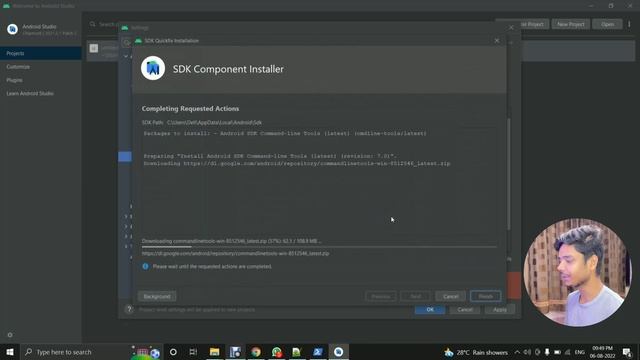Open the Windows Start menu
The image size is (640, 360).
point(10,352)
